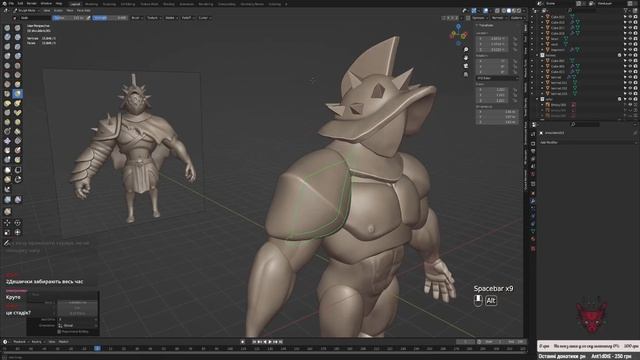Open the Remesh dropdown
Screen dimensions: 640x360
pos(499,18)
